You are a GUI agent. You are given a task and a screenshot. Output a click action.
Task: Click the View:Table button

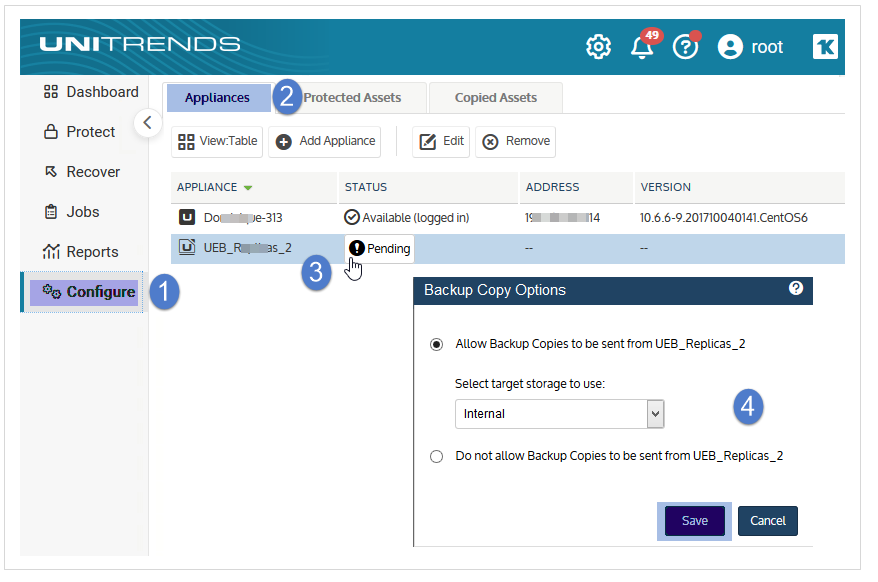217,141
